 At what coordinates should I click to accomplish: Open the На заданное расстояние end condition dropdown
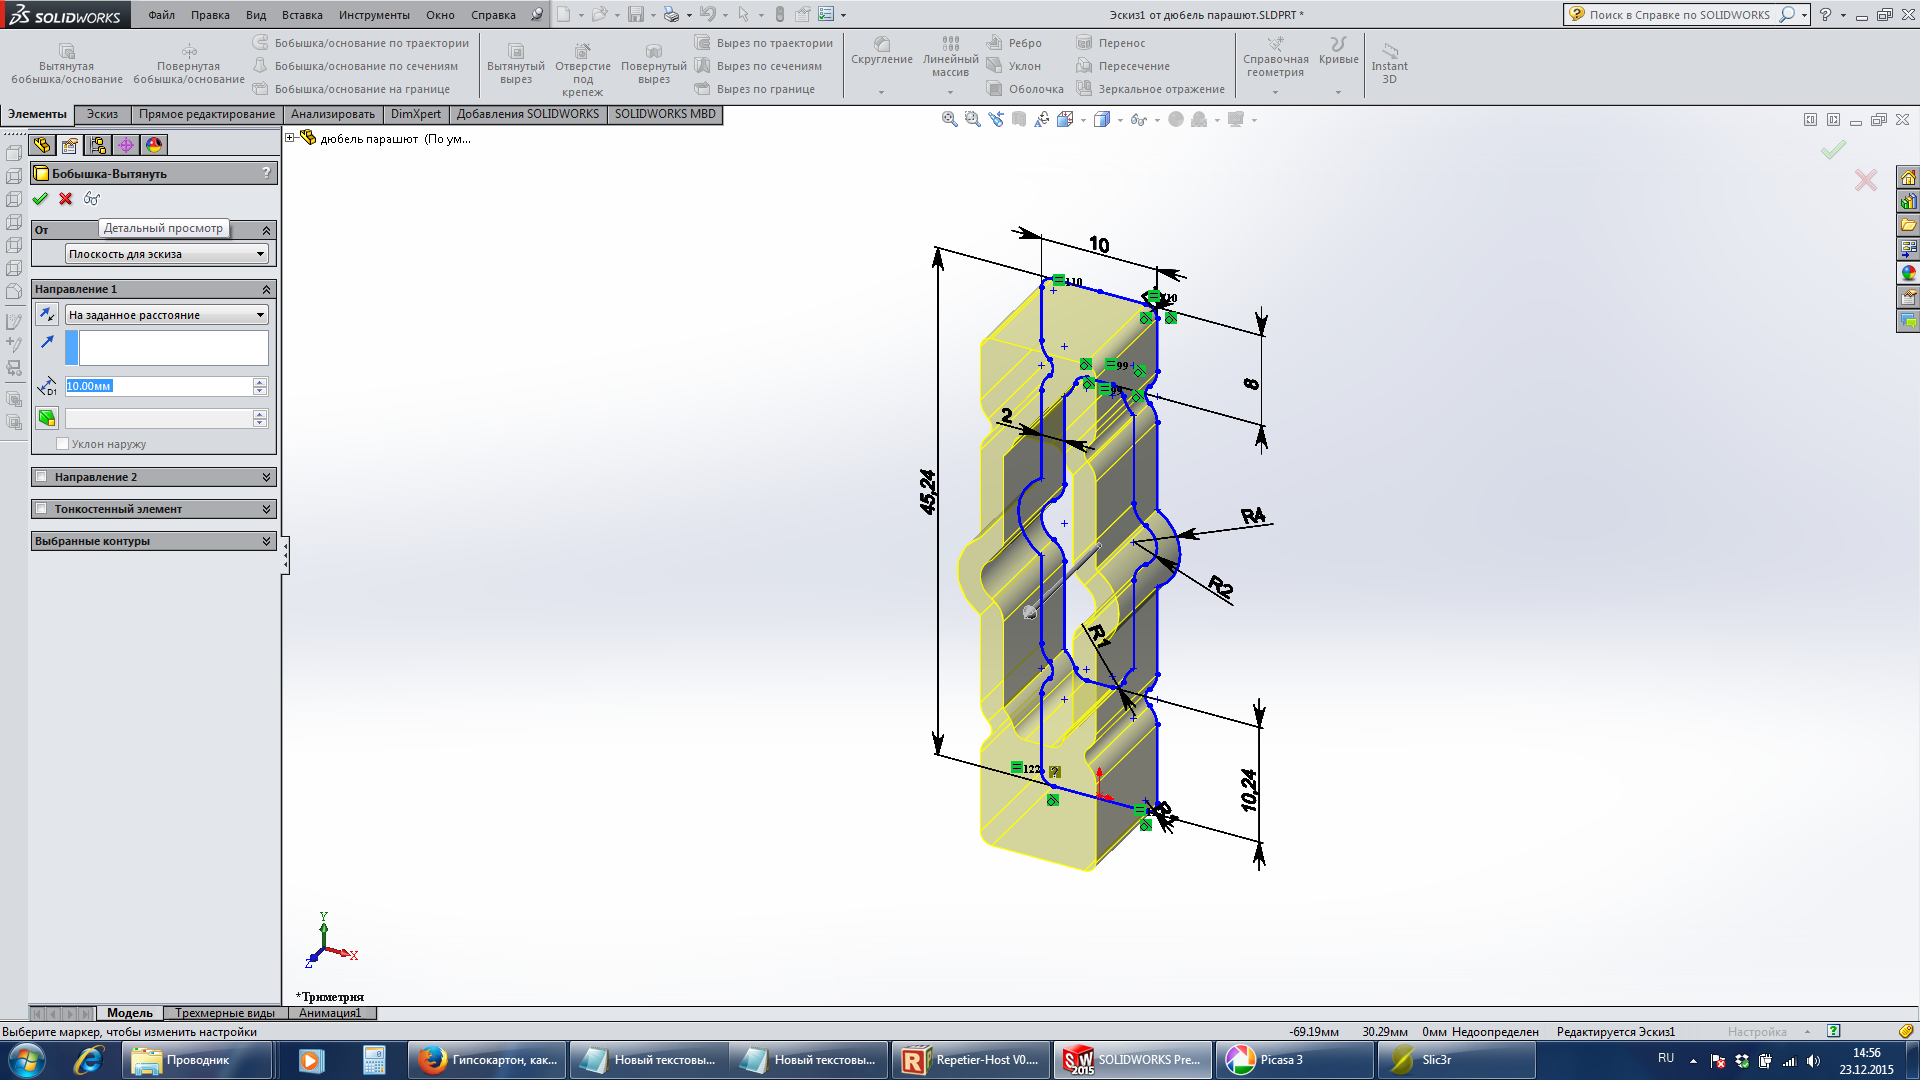[x=167, y=315]
